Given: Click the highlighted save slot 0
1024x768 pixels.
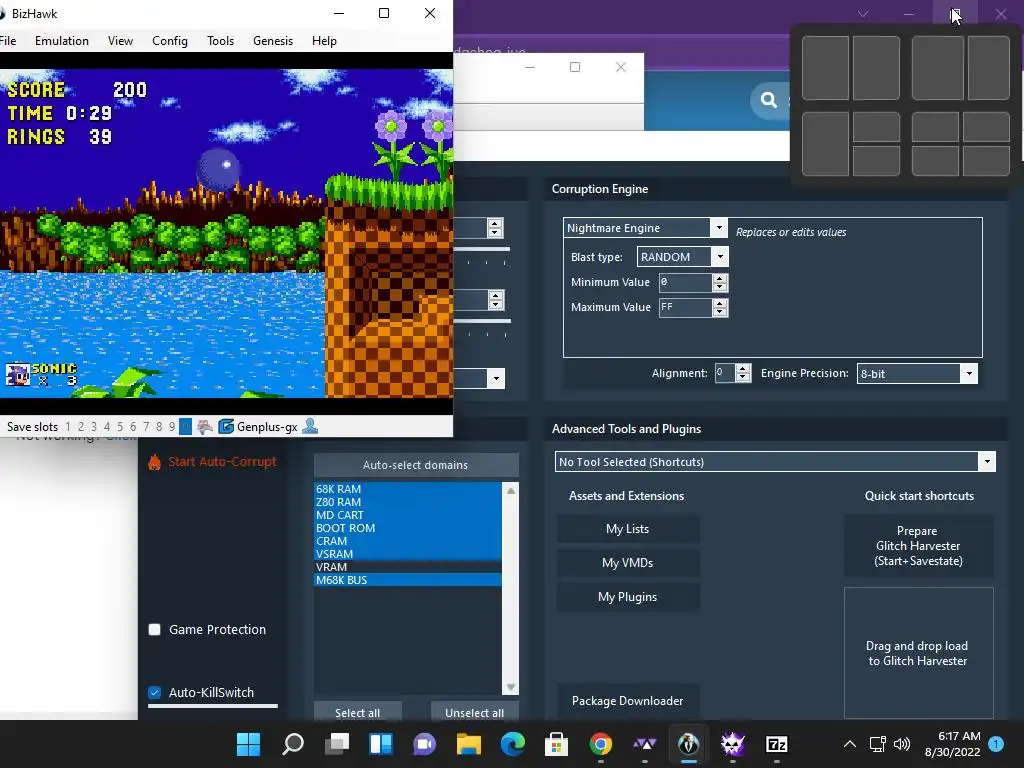Looking at the screenshot, I should (x=185, y=426).
